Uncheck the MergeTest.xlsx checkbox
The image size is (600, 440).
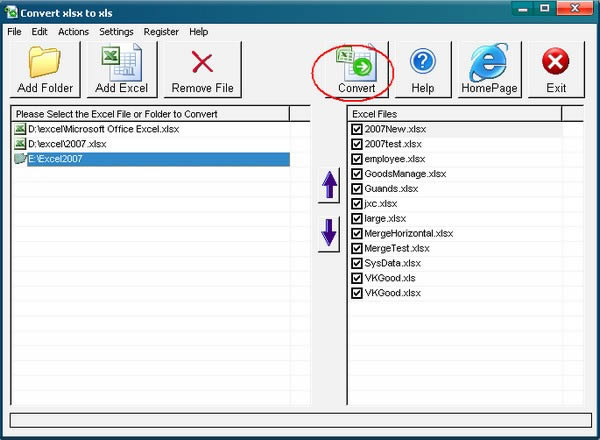click(x=357, y=249)
